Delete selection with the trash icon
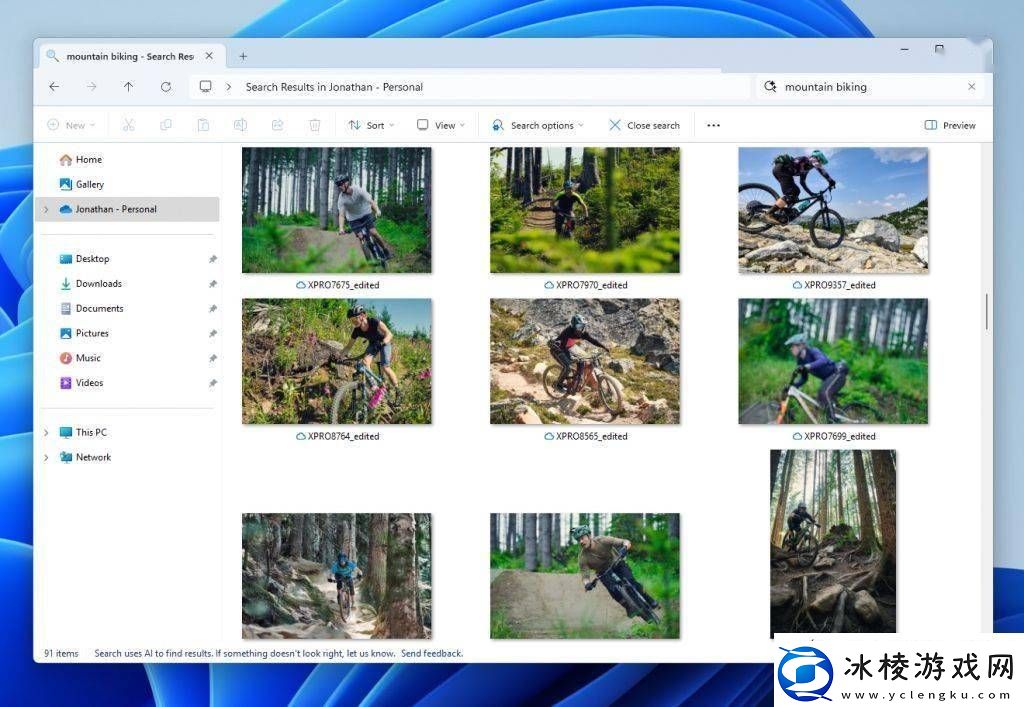Viewport: 1024px width, 707px height. (315, 125)
